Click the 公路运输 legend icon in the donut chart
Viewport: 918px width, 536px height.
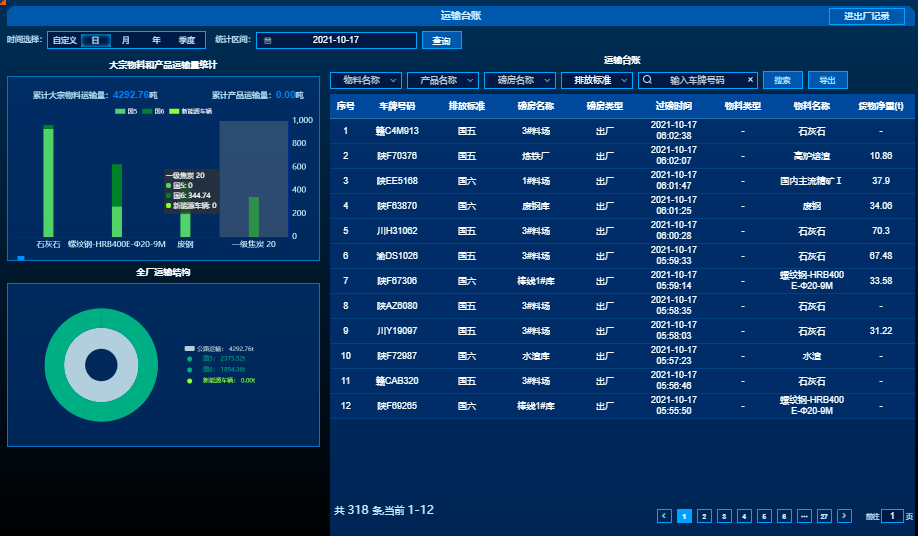(190, 349)
